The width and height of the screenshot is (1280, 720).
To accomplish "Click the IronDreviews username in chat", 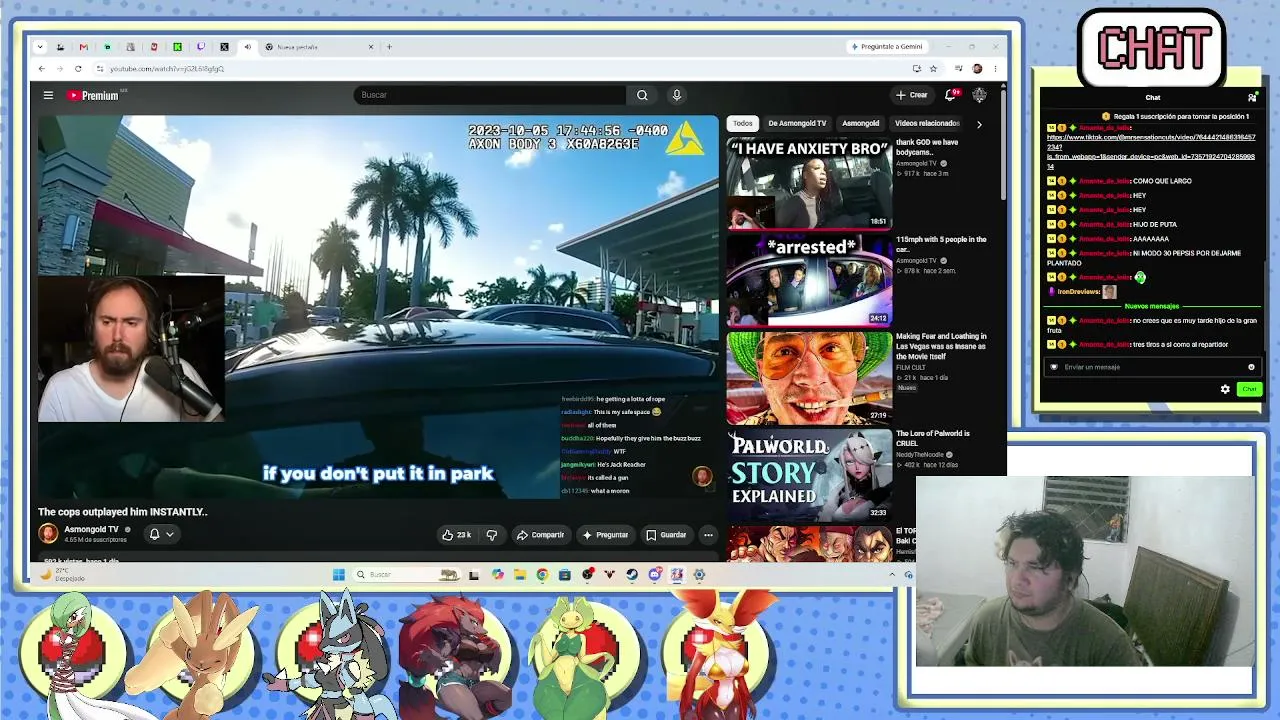I will click(x=1079, y=292).
